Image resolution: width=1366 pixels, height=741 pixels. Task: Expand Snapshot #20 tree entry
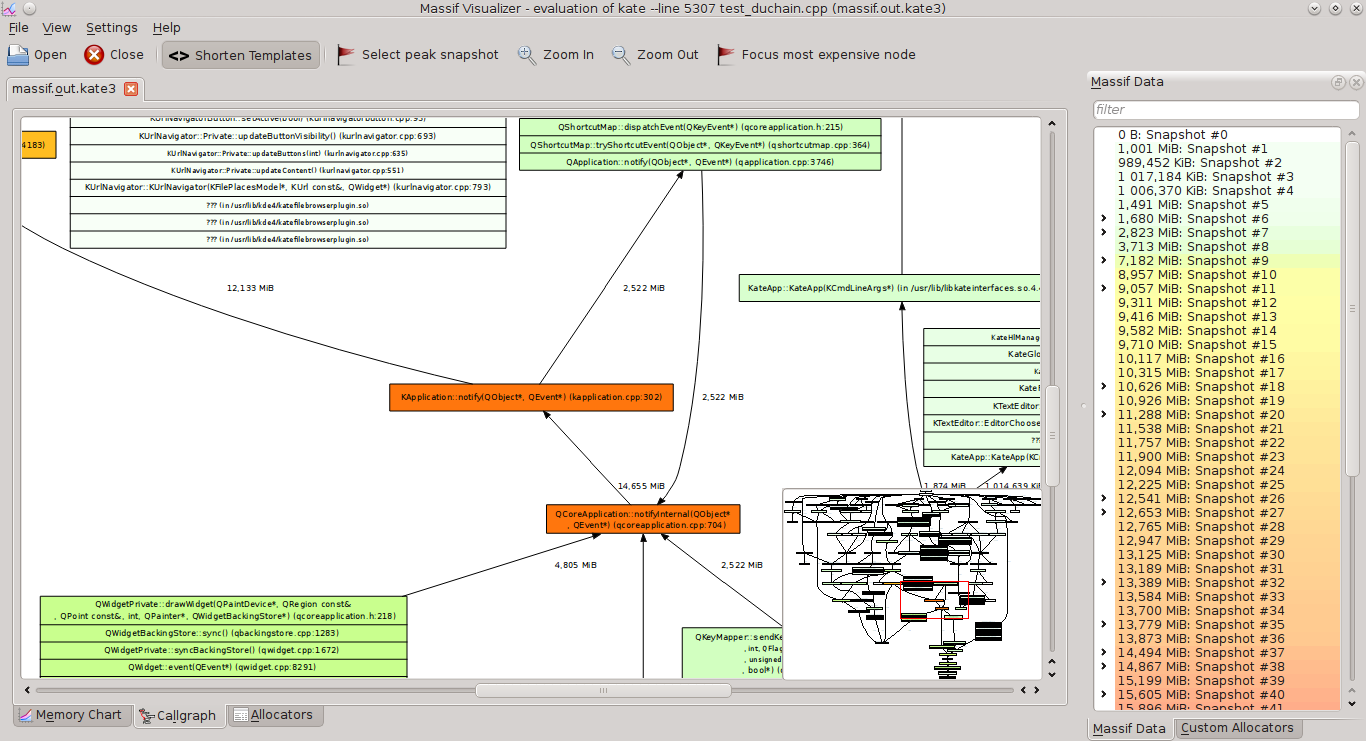pos(1104,415)
